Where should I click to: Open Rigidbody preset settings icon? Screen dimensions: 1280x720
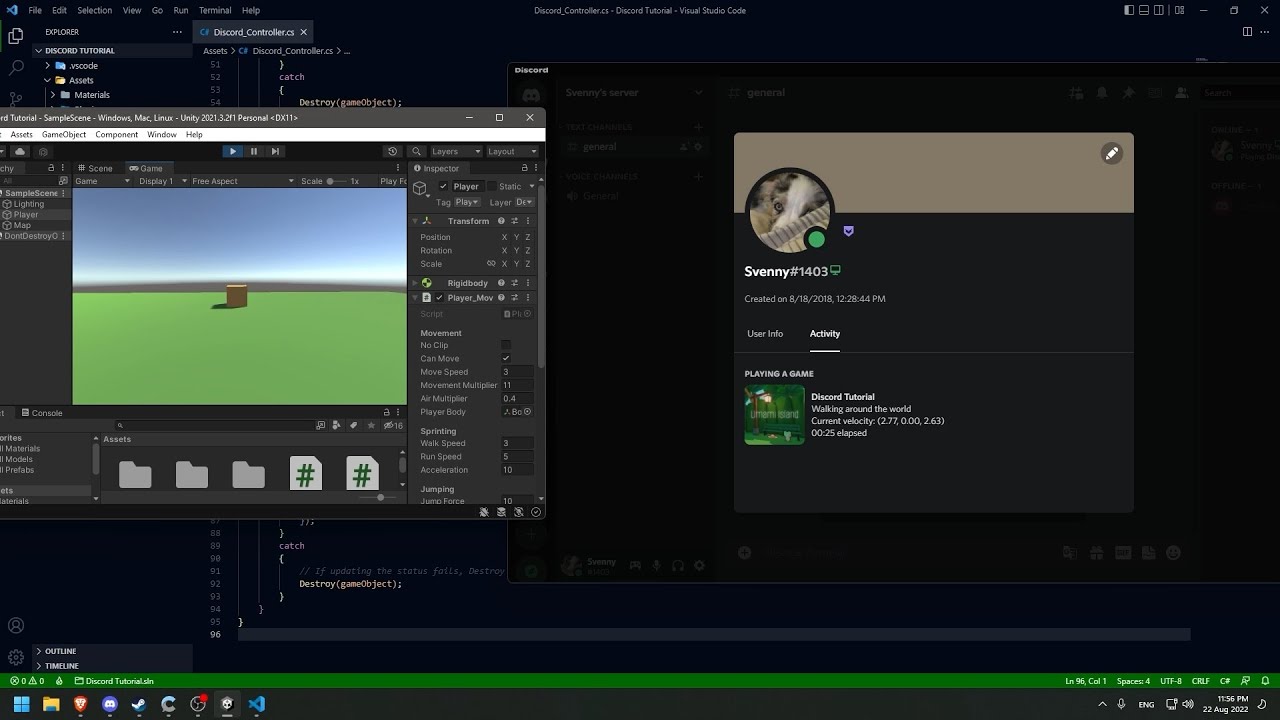tap(514, 283)
